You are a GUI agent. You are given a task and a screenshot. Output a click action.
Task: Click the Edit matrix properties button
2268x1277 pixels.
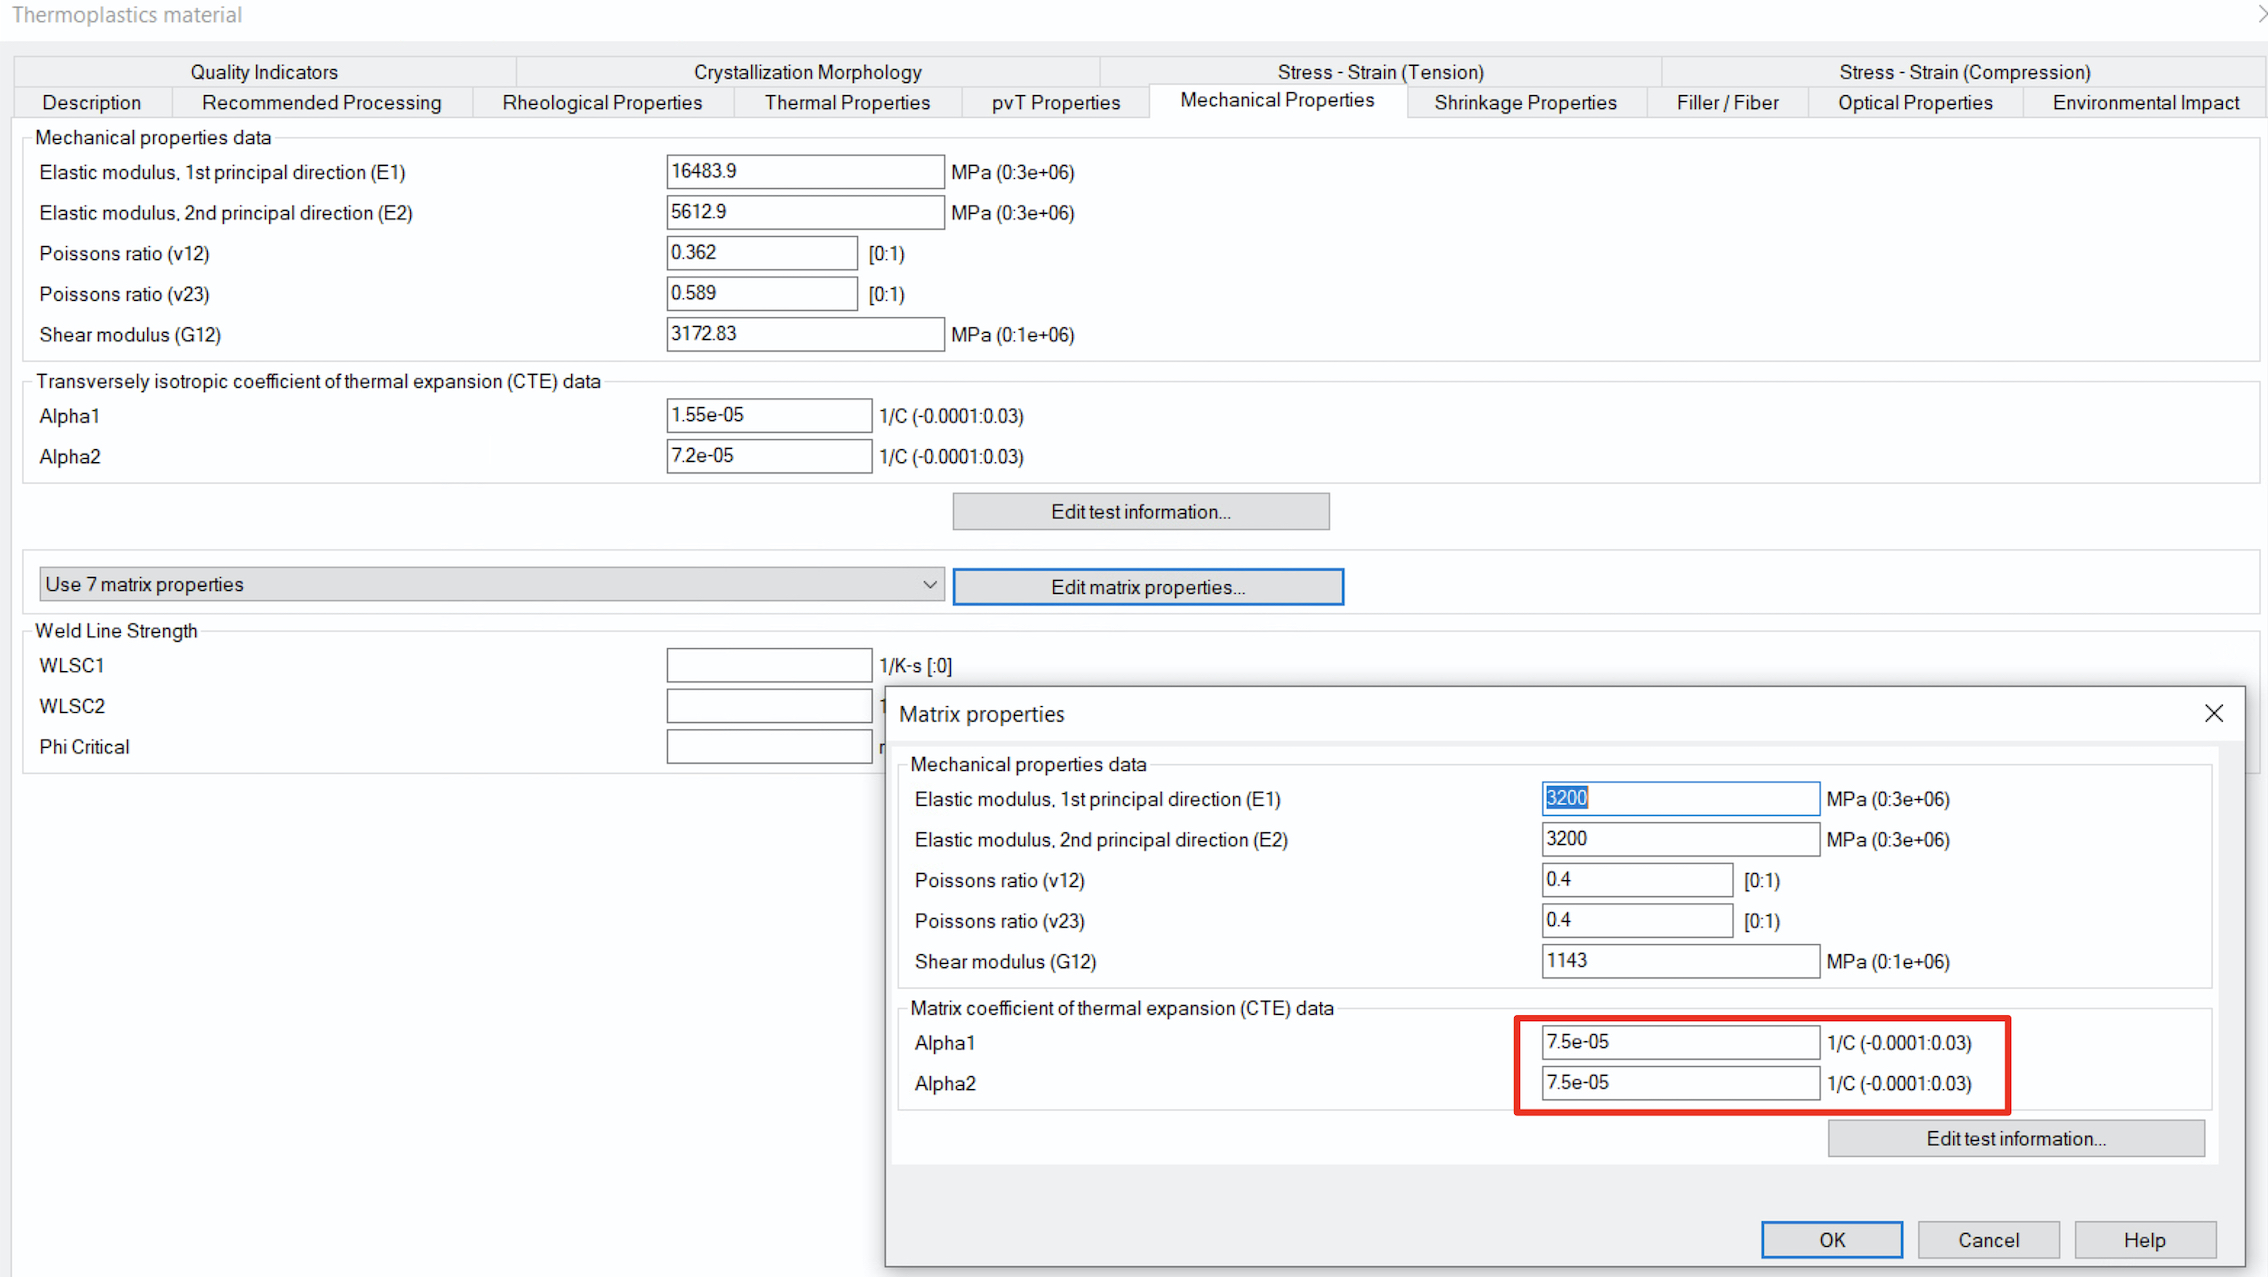(x=1148, y=587)
